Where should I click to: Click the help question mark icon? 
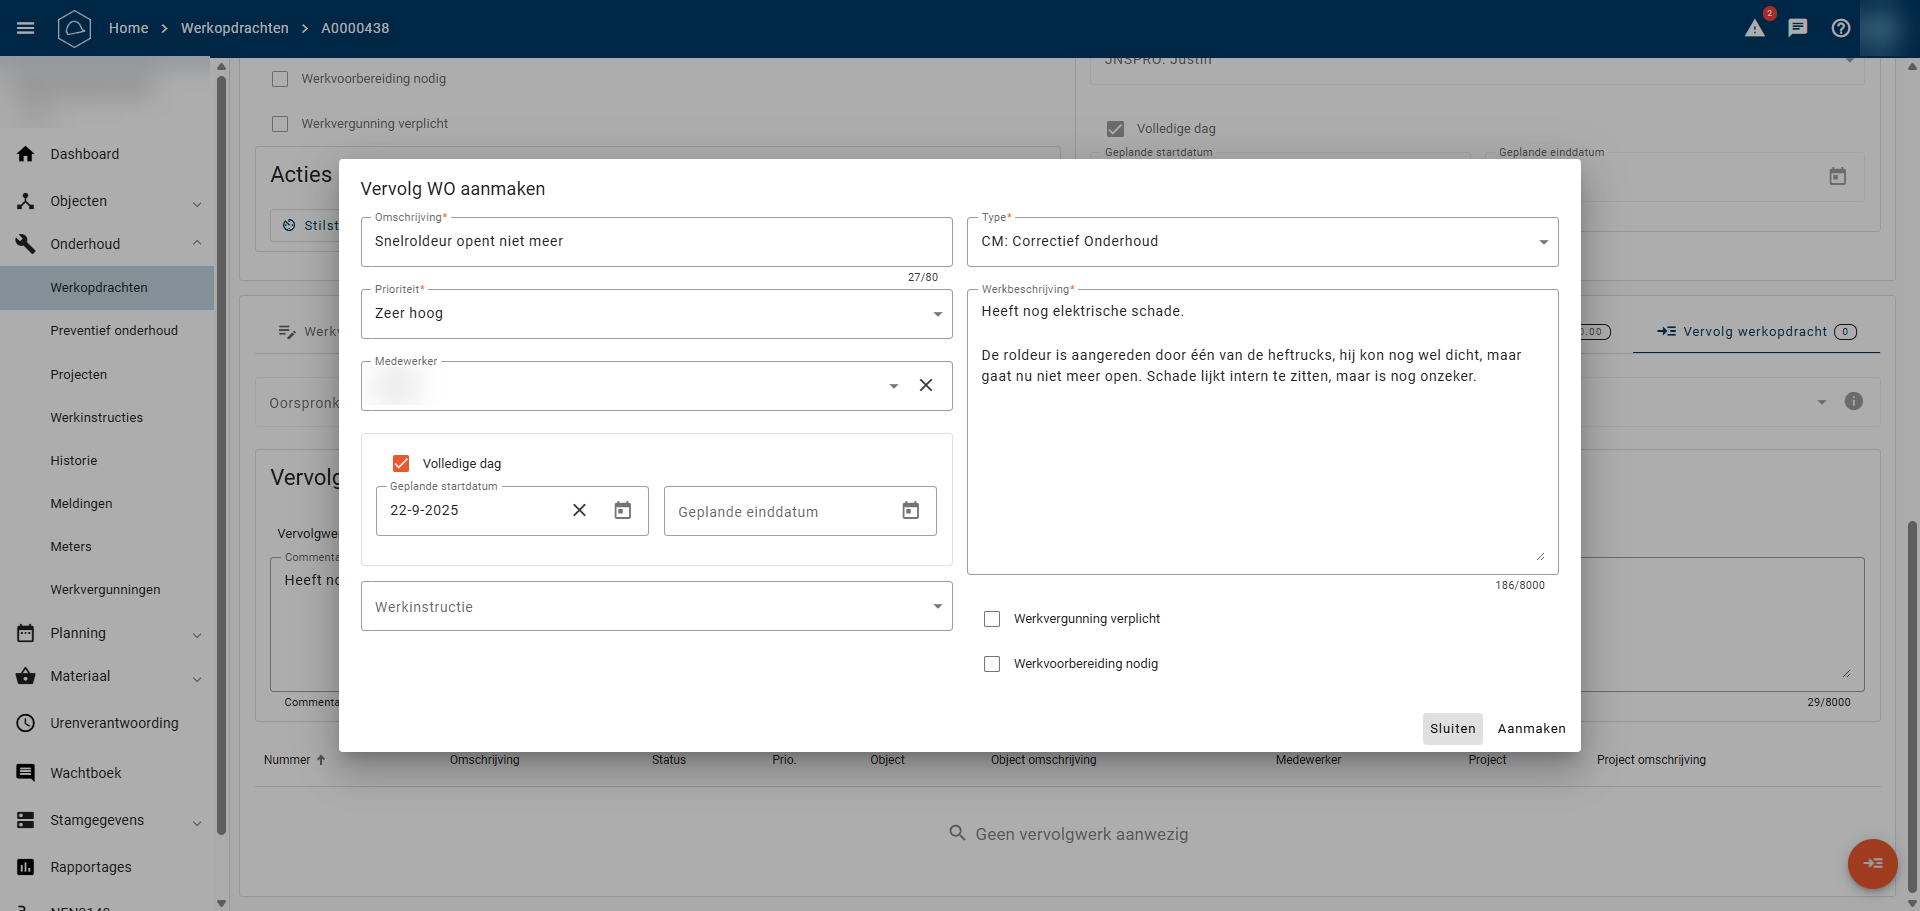[x=1841, y=28]
